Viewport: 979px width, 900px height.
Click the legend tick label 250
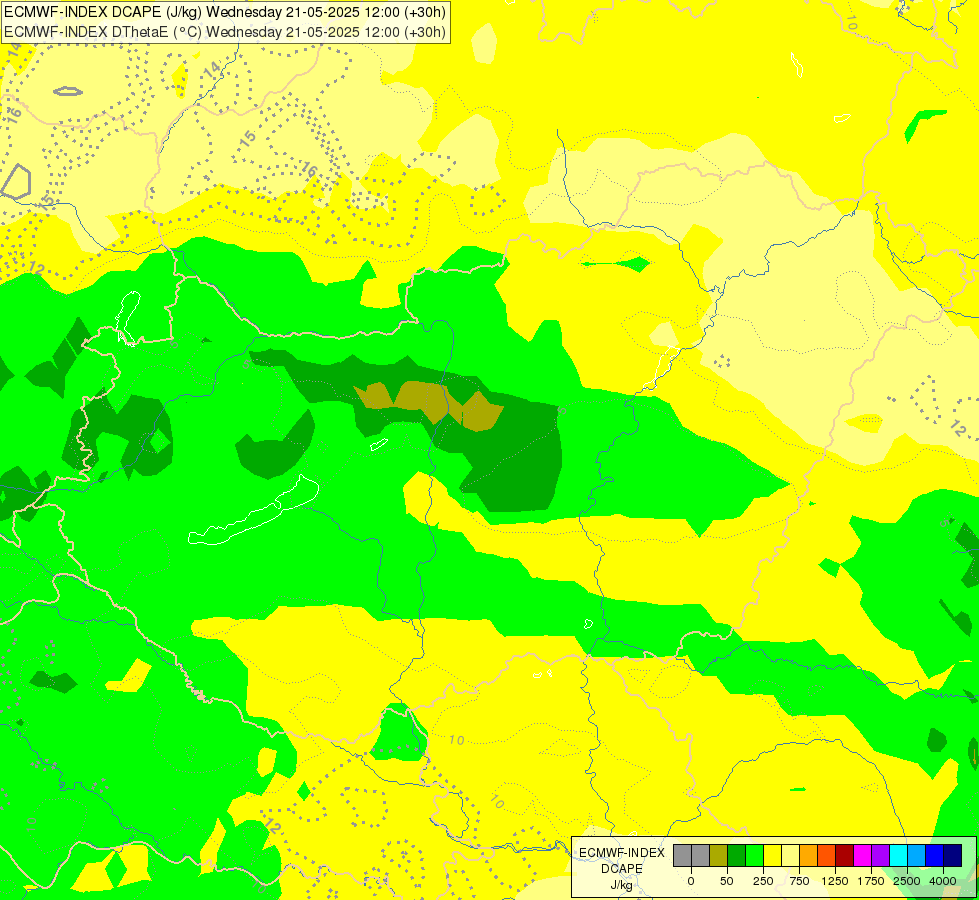[763, 881]
